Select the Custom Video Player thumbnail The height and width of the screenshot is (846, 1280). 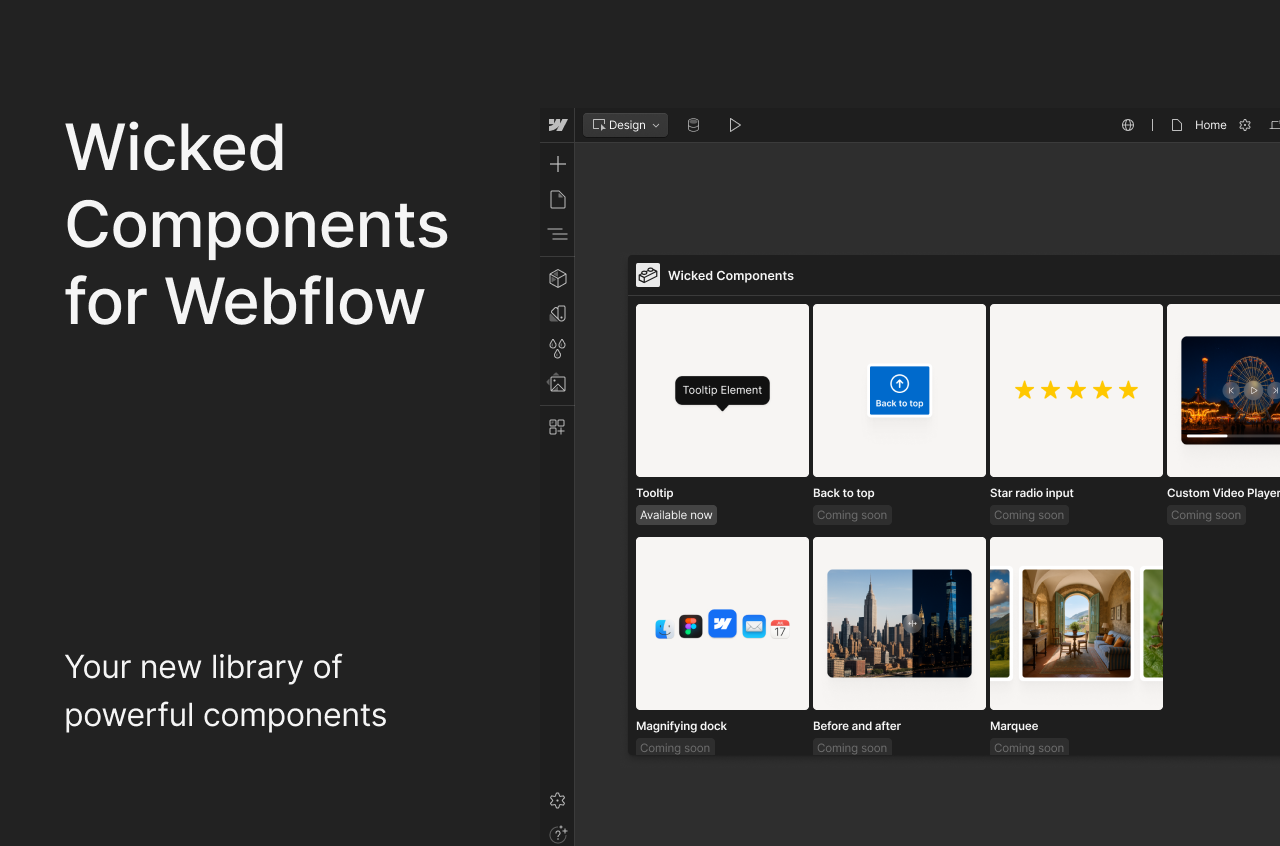coord(1223,390)
